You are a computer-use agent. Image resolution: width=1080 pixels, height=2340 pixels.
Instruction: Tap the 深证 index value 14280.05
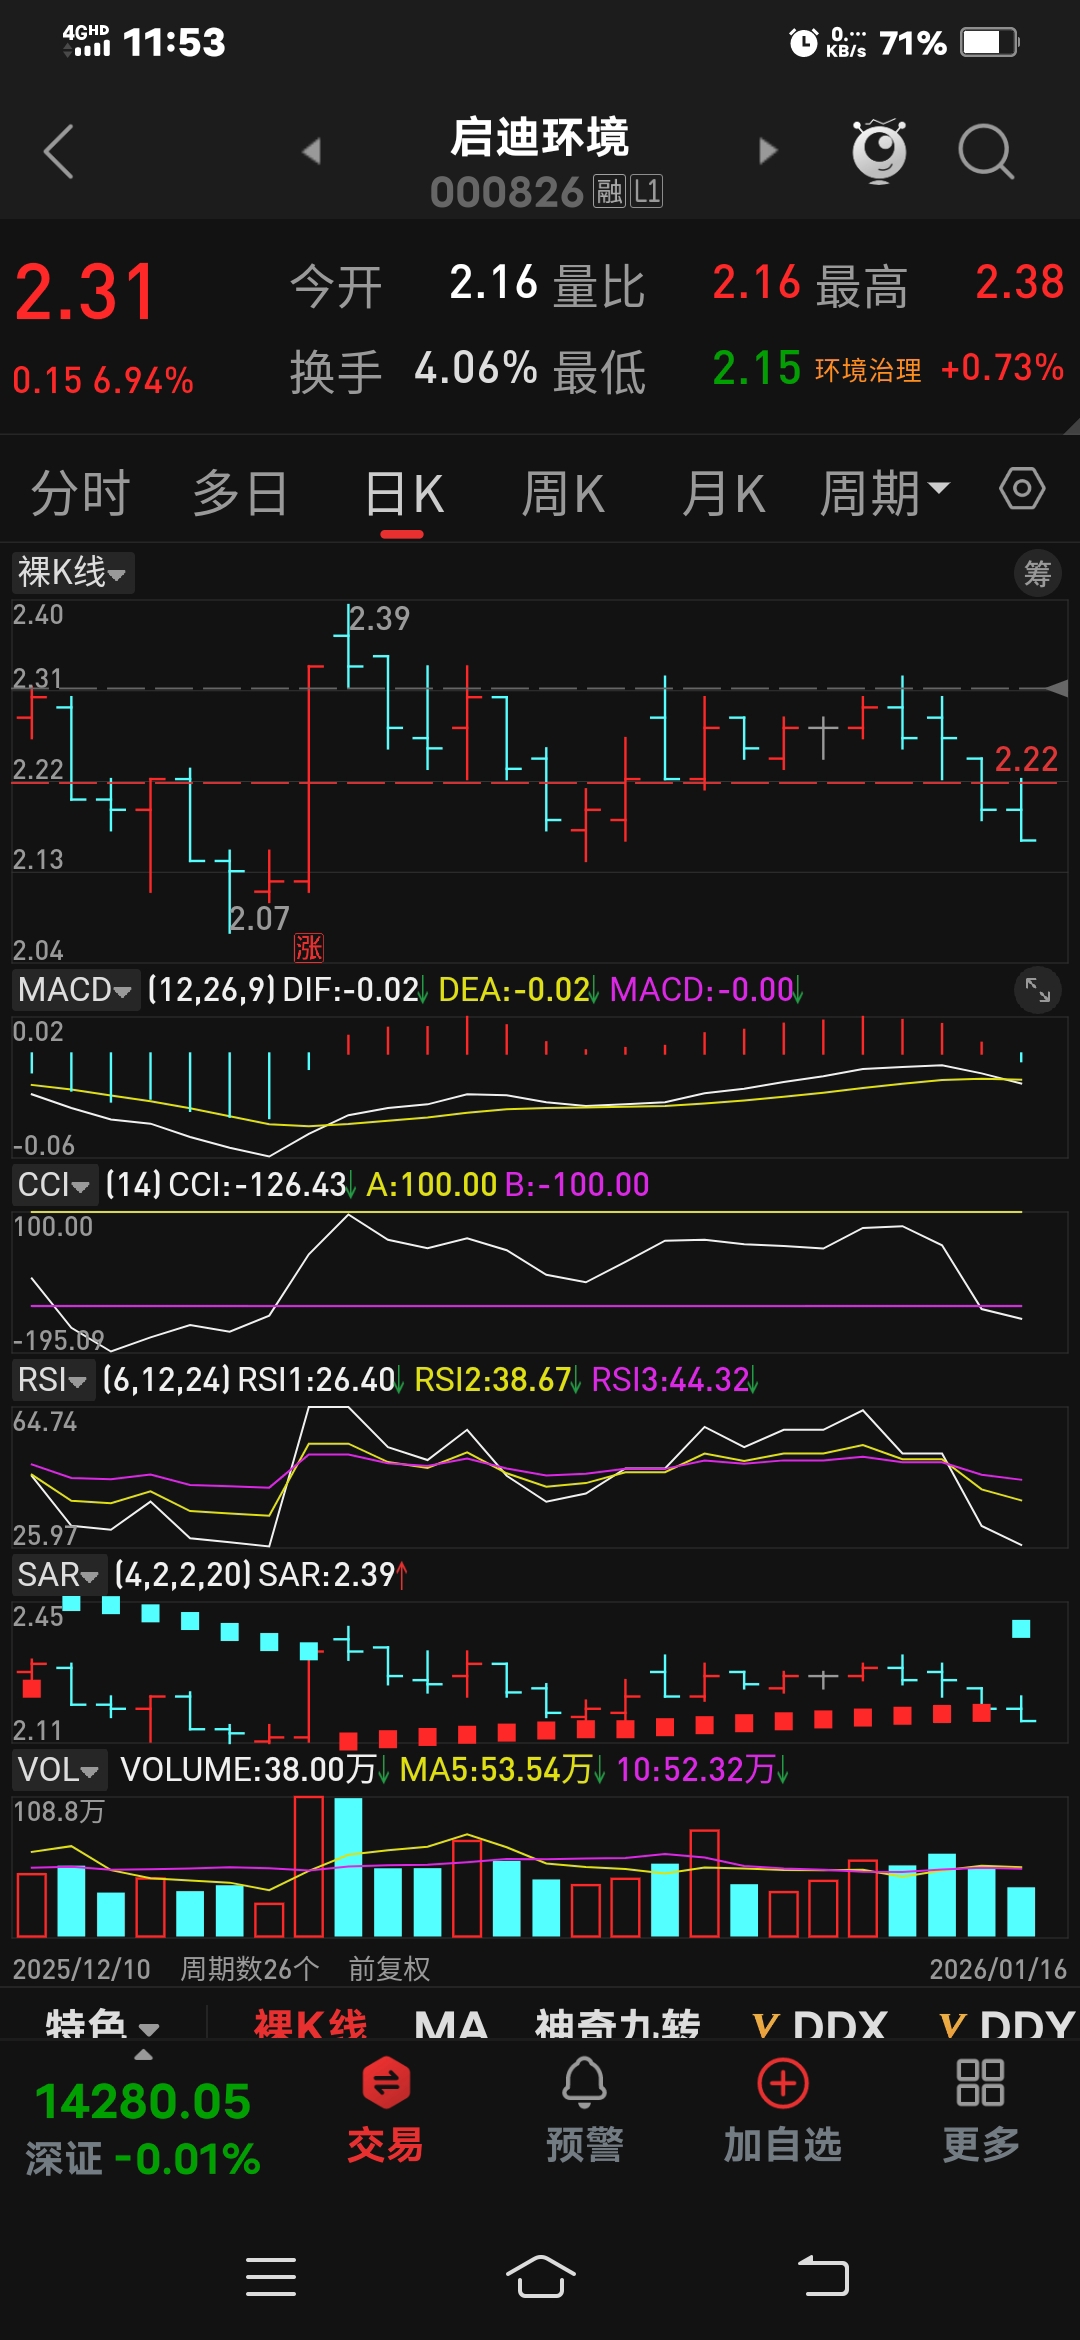coord(143,2101)
